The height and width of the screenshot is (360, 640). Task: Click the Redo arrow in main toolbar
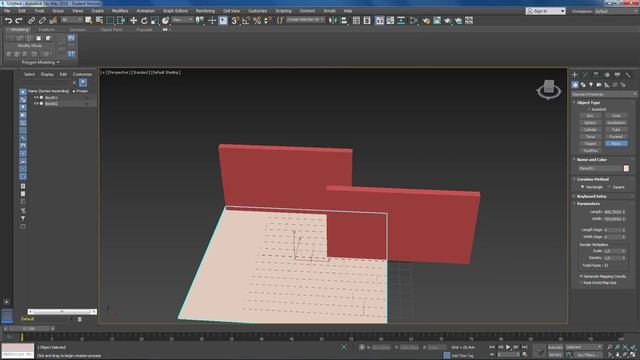(19, 20)
